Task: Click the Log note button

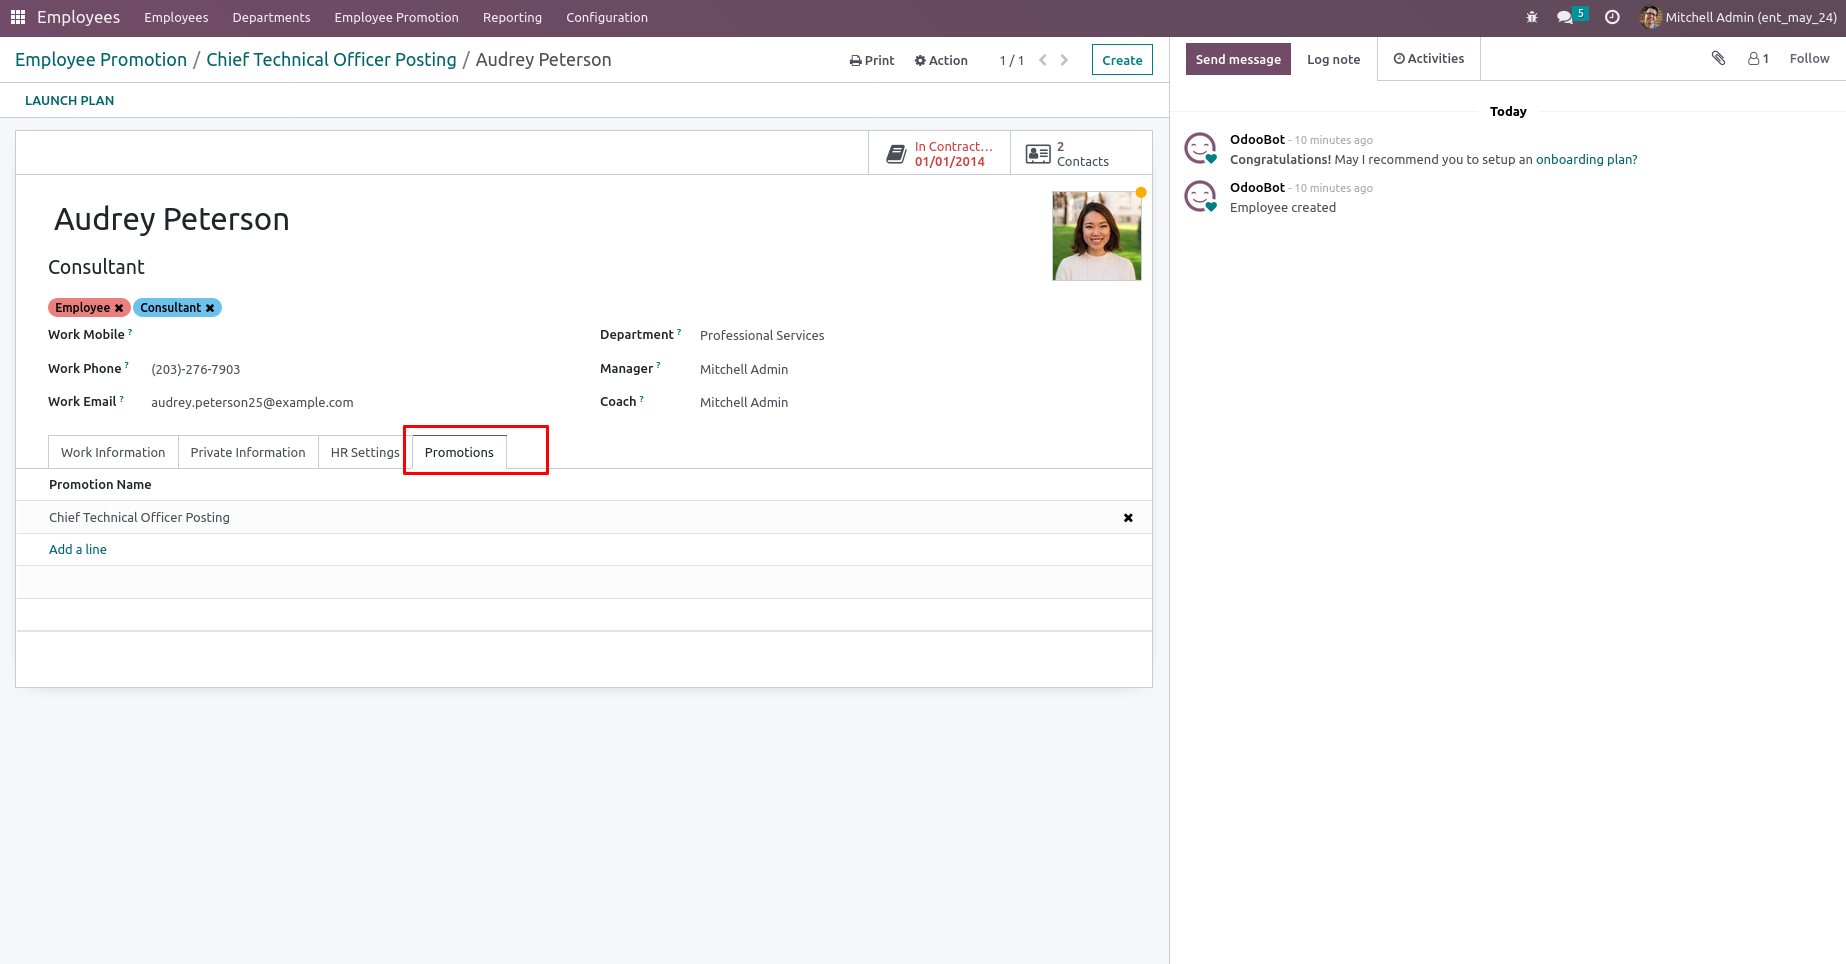Action: pos(1334,59)
